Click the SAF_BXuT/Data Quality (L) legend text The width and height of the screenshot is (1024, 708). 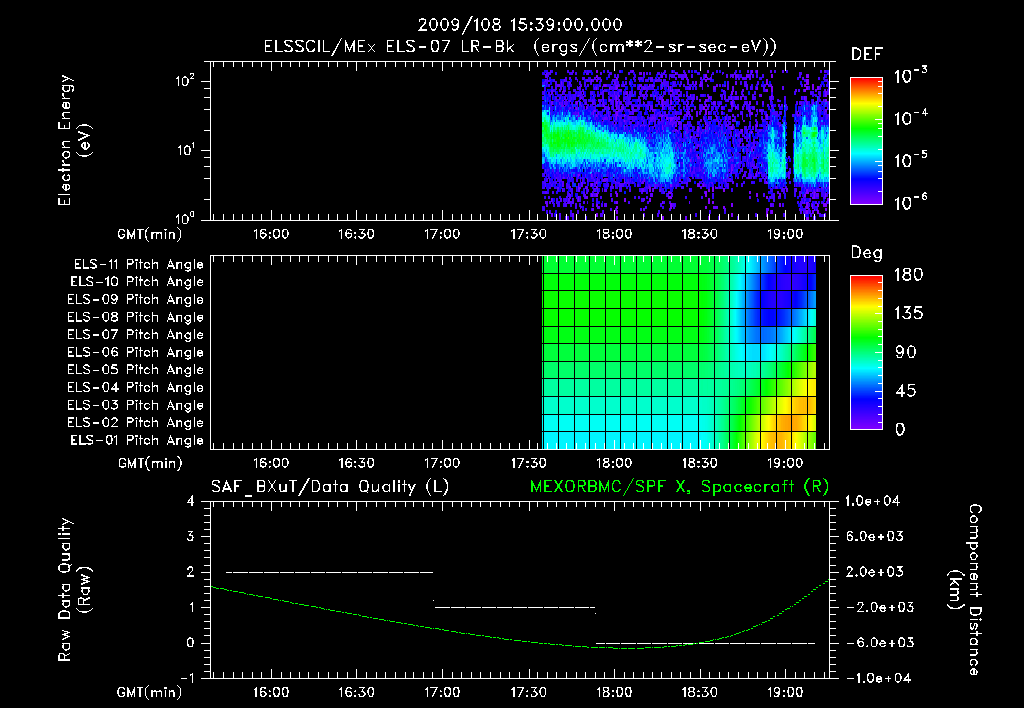330,487
